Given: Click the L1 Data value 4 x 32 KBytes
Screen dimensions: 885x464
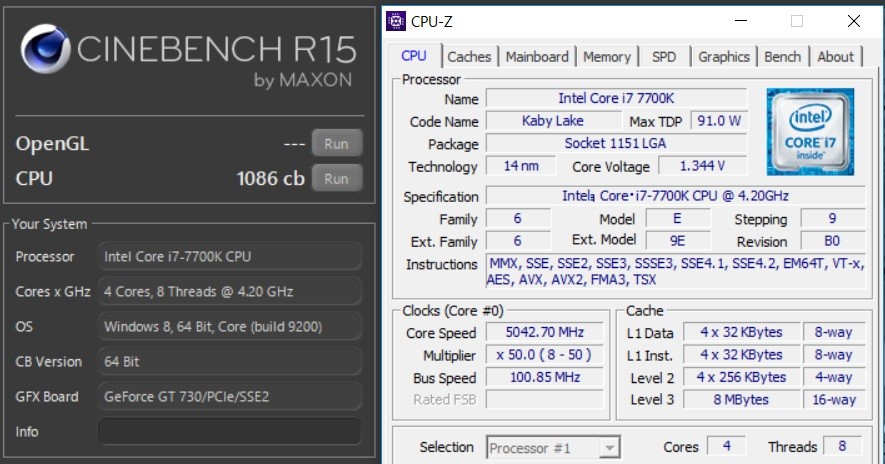Looking at the screenshot, I should [x=742, y=332].
